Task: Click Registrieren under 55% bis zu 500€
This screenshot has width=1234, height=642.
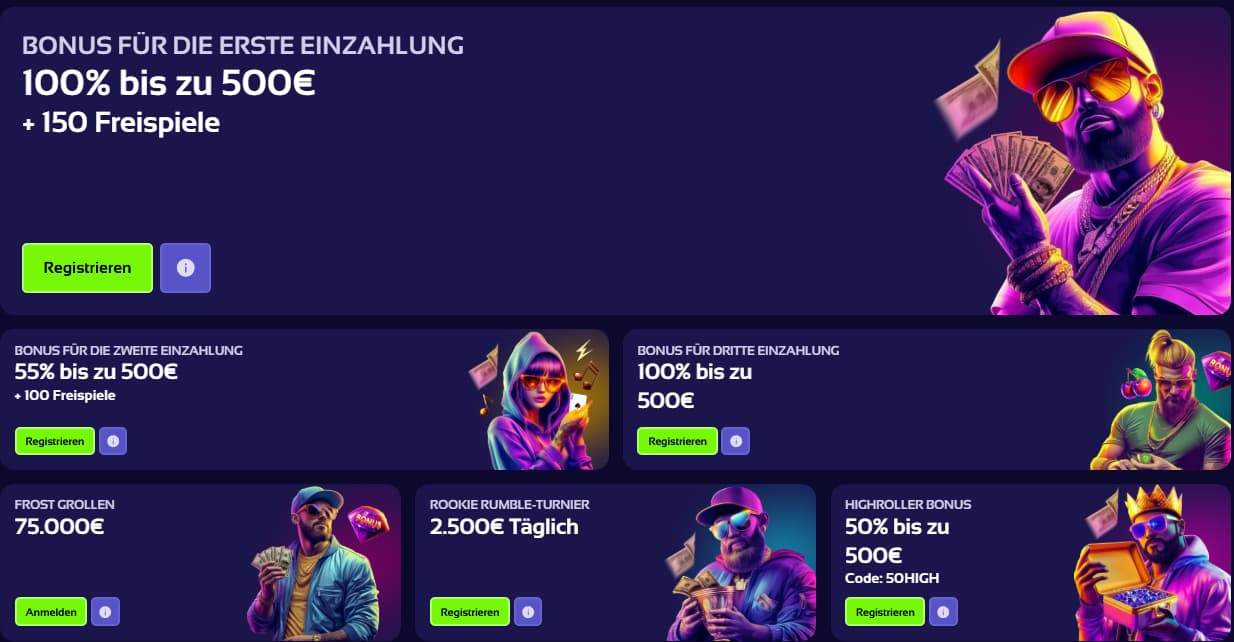Action: coord(55,441)
